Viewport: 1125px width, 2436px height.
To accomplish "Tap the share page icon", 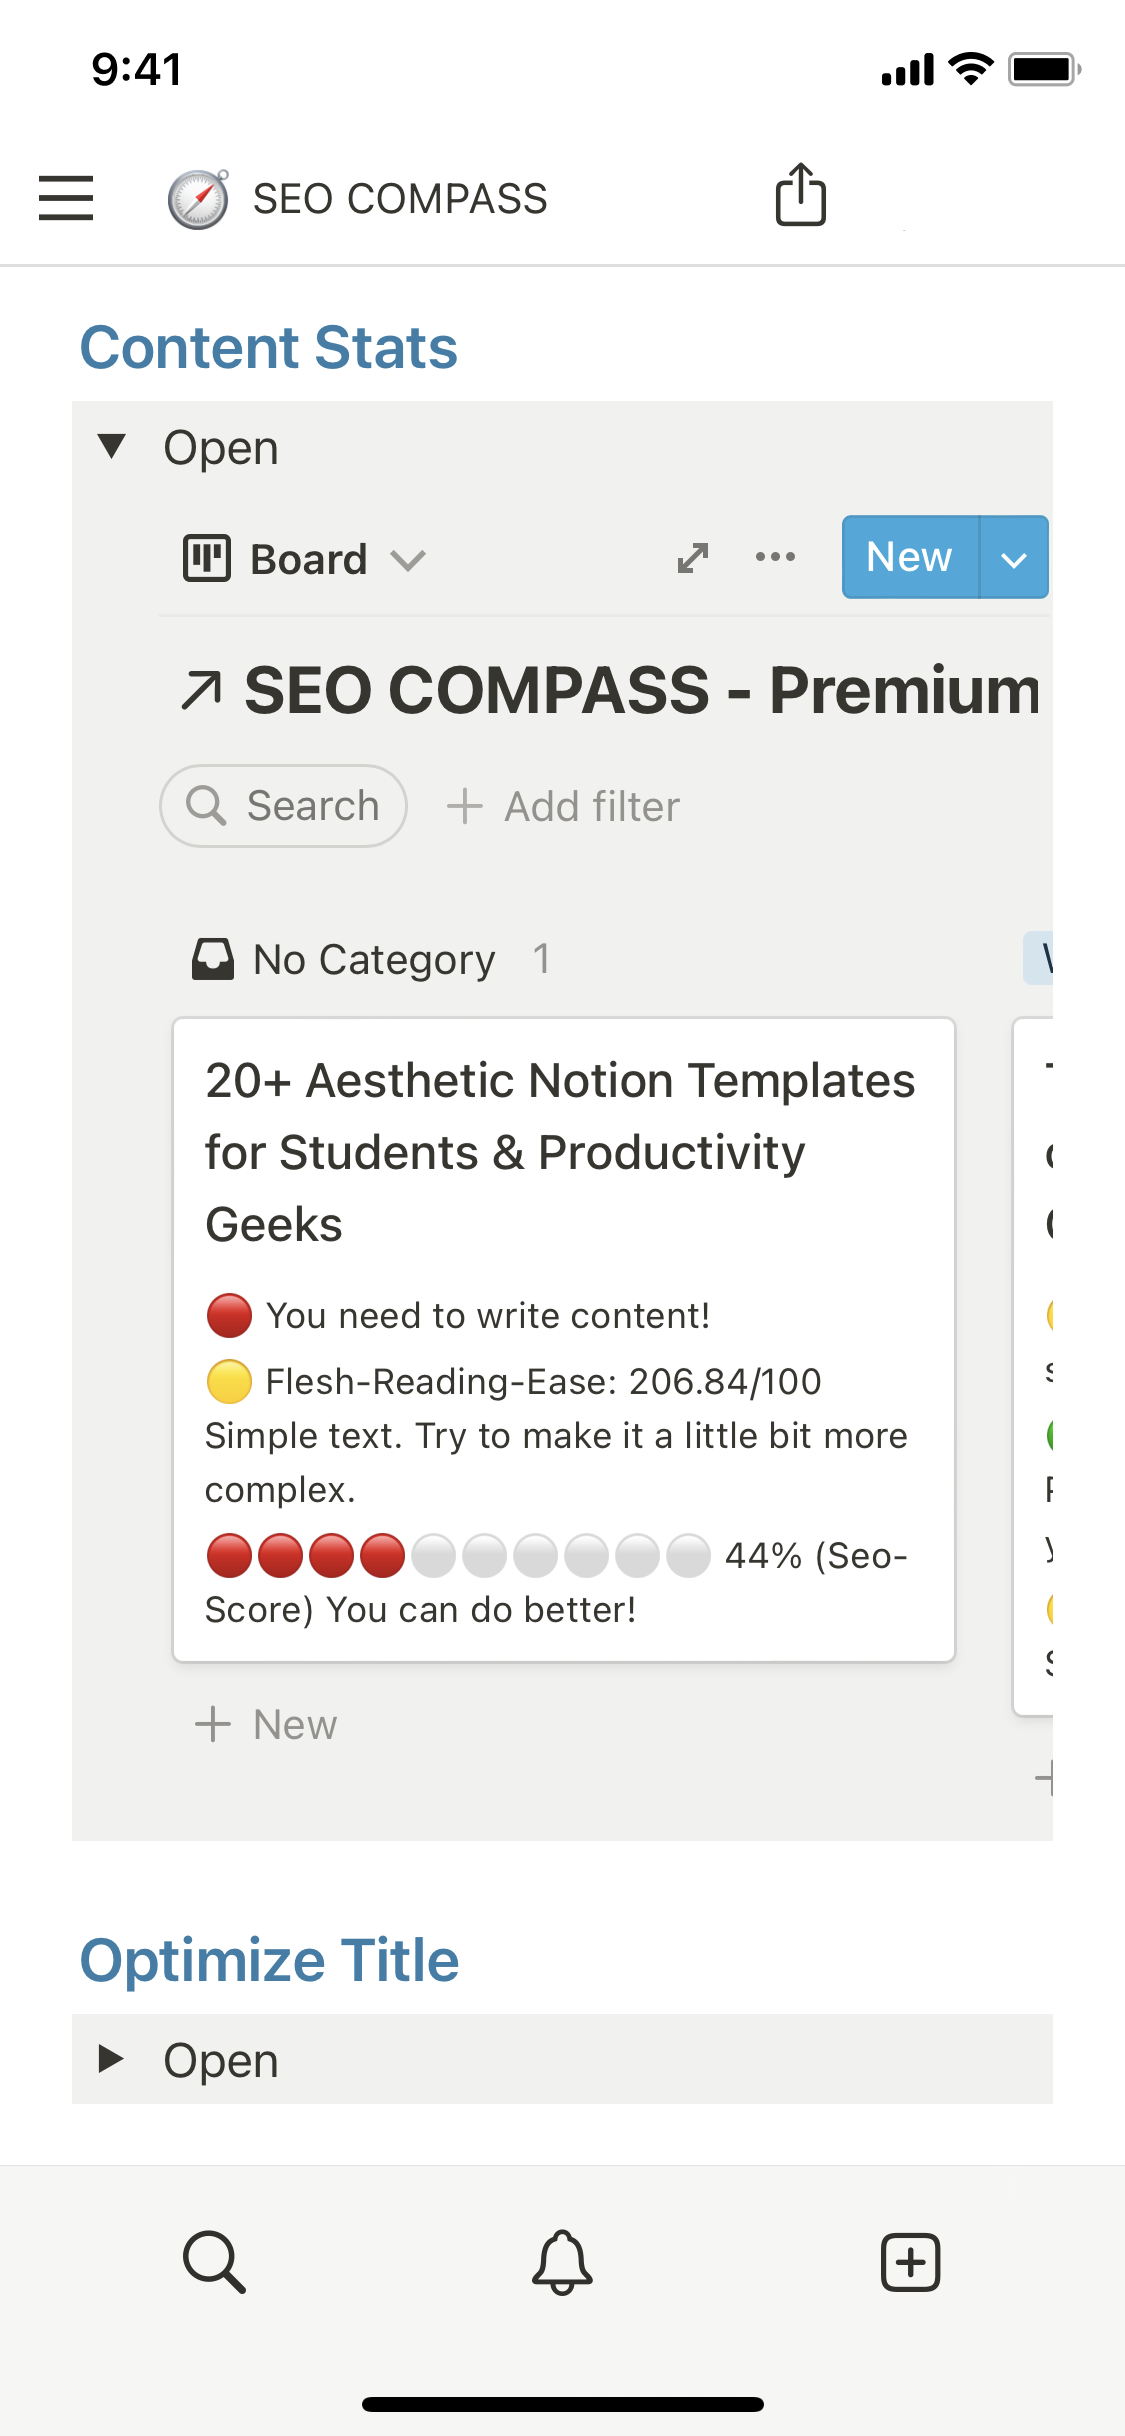I will point(800,195).
